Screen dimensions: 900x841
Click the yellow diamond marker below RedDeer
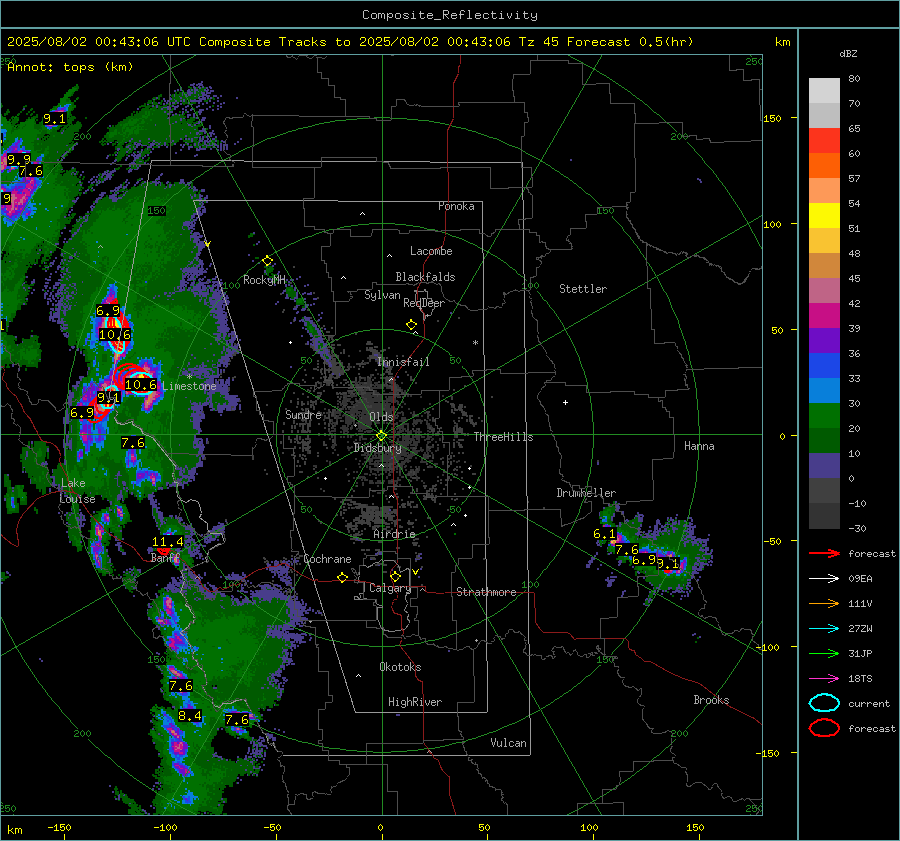coord(411,325)
